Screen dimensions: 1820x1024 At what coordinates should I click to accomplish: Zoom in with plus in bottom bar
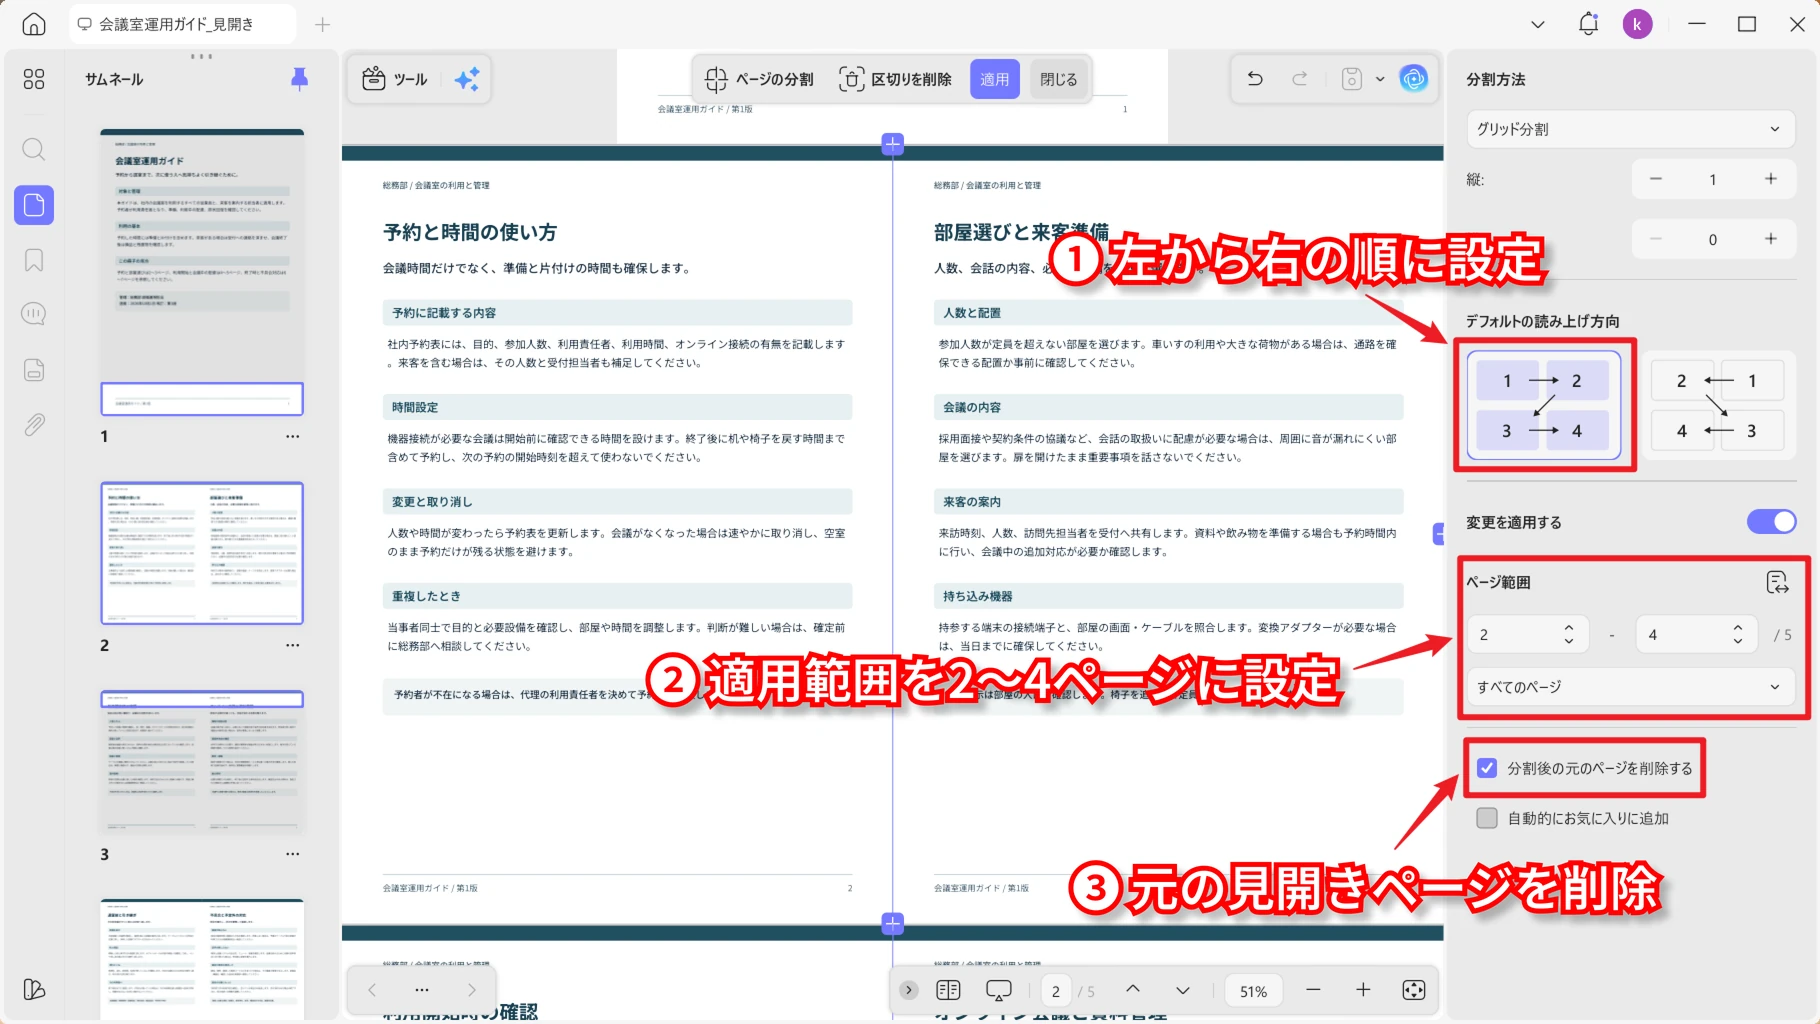pyautogui.click(x=1363, y=990)
